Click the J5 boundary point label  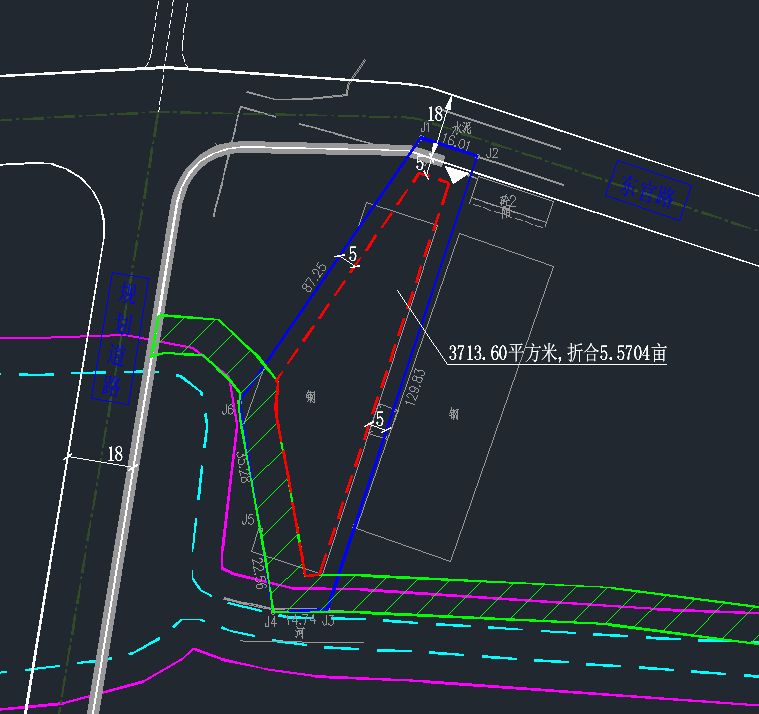(248, 520)
